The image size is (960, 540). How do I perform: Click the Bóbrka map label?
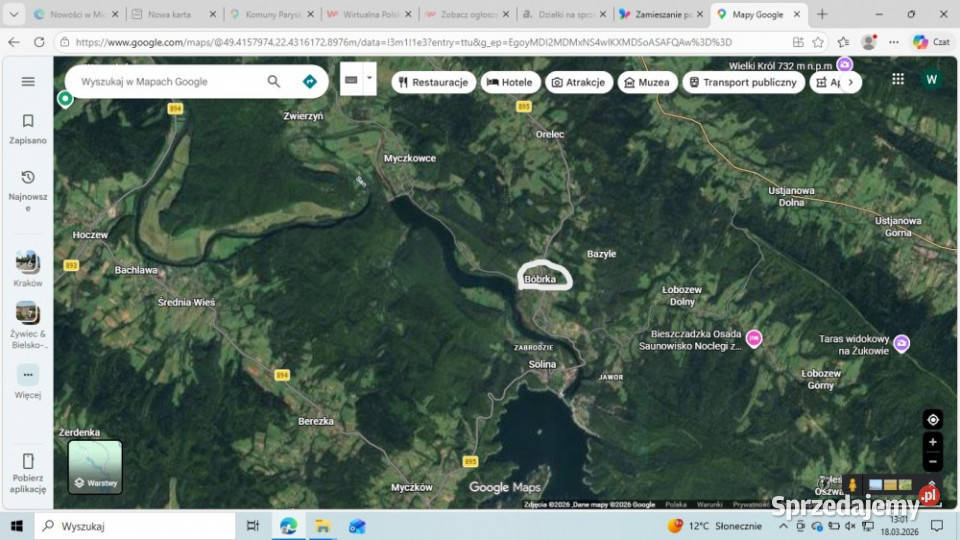(x=540, y=279)
